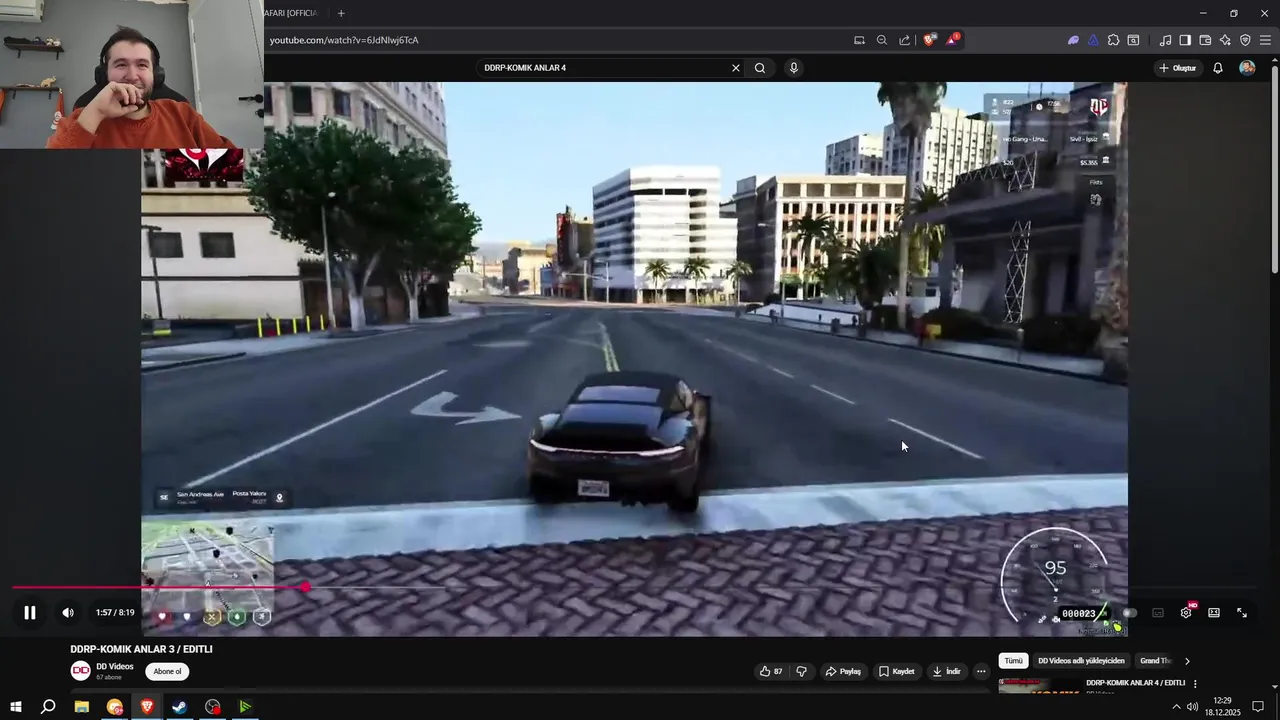This screenshot has height=720, width=1280.
Task: Show more filter chips with right arrow
Action: (x=1187, y=661)
